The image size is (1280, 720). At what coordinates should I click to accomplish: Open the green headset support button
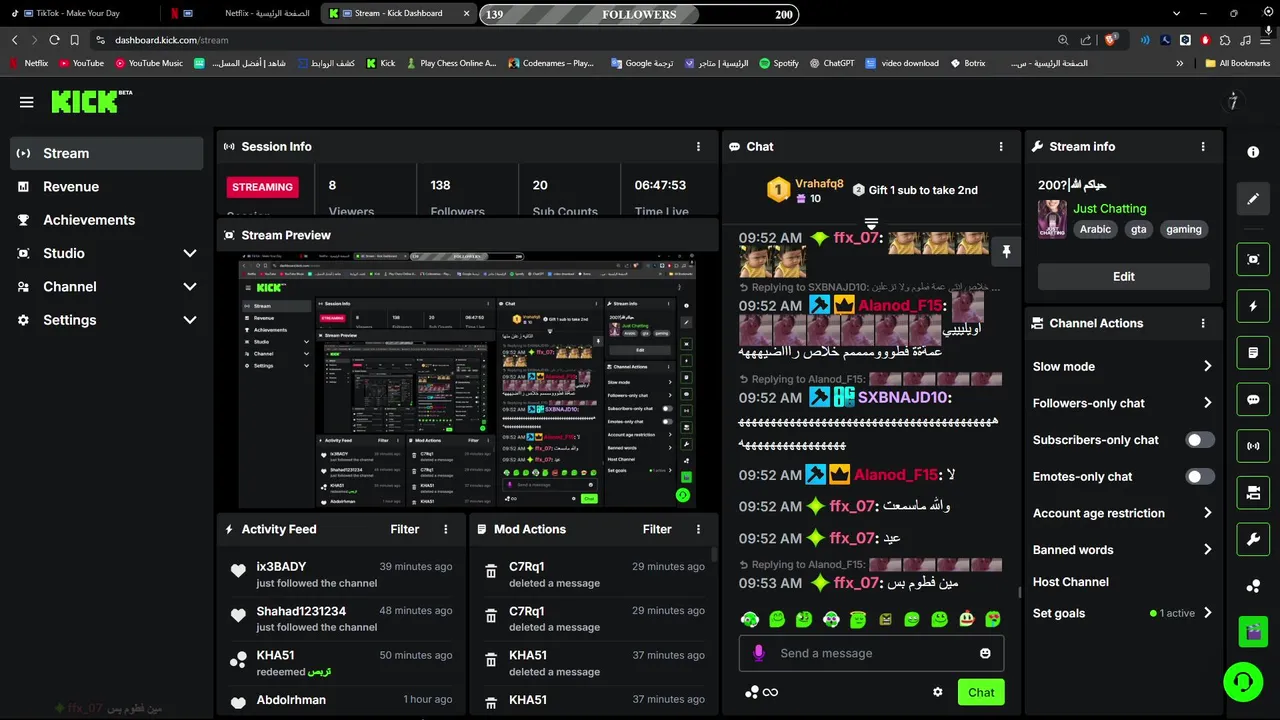click(x=1243, y=682)
